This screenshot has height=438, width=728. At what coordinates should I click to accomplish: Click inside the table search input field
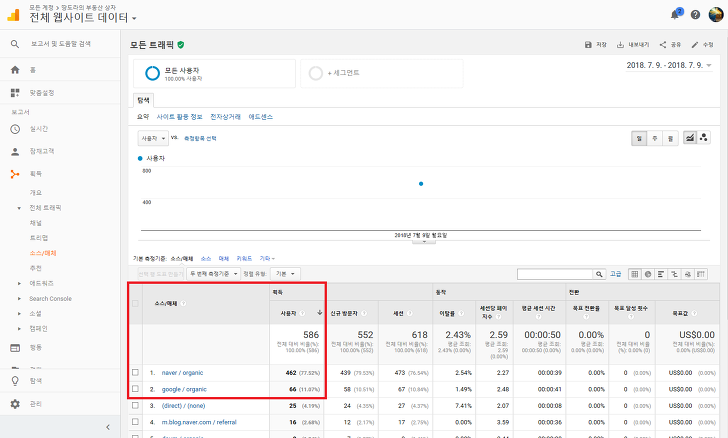555,274
